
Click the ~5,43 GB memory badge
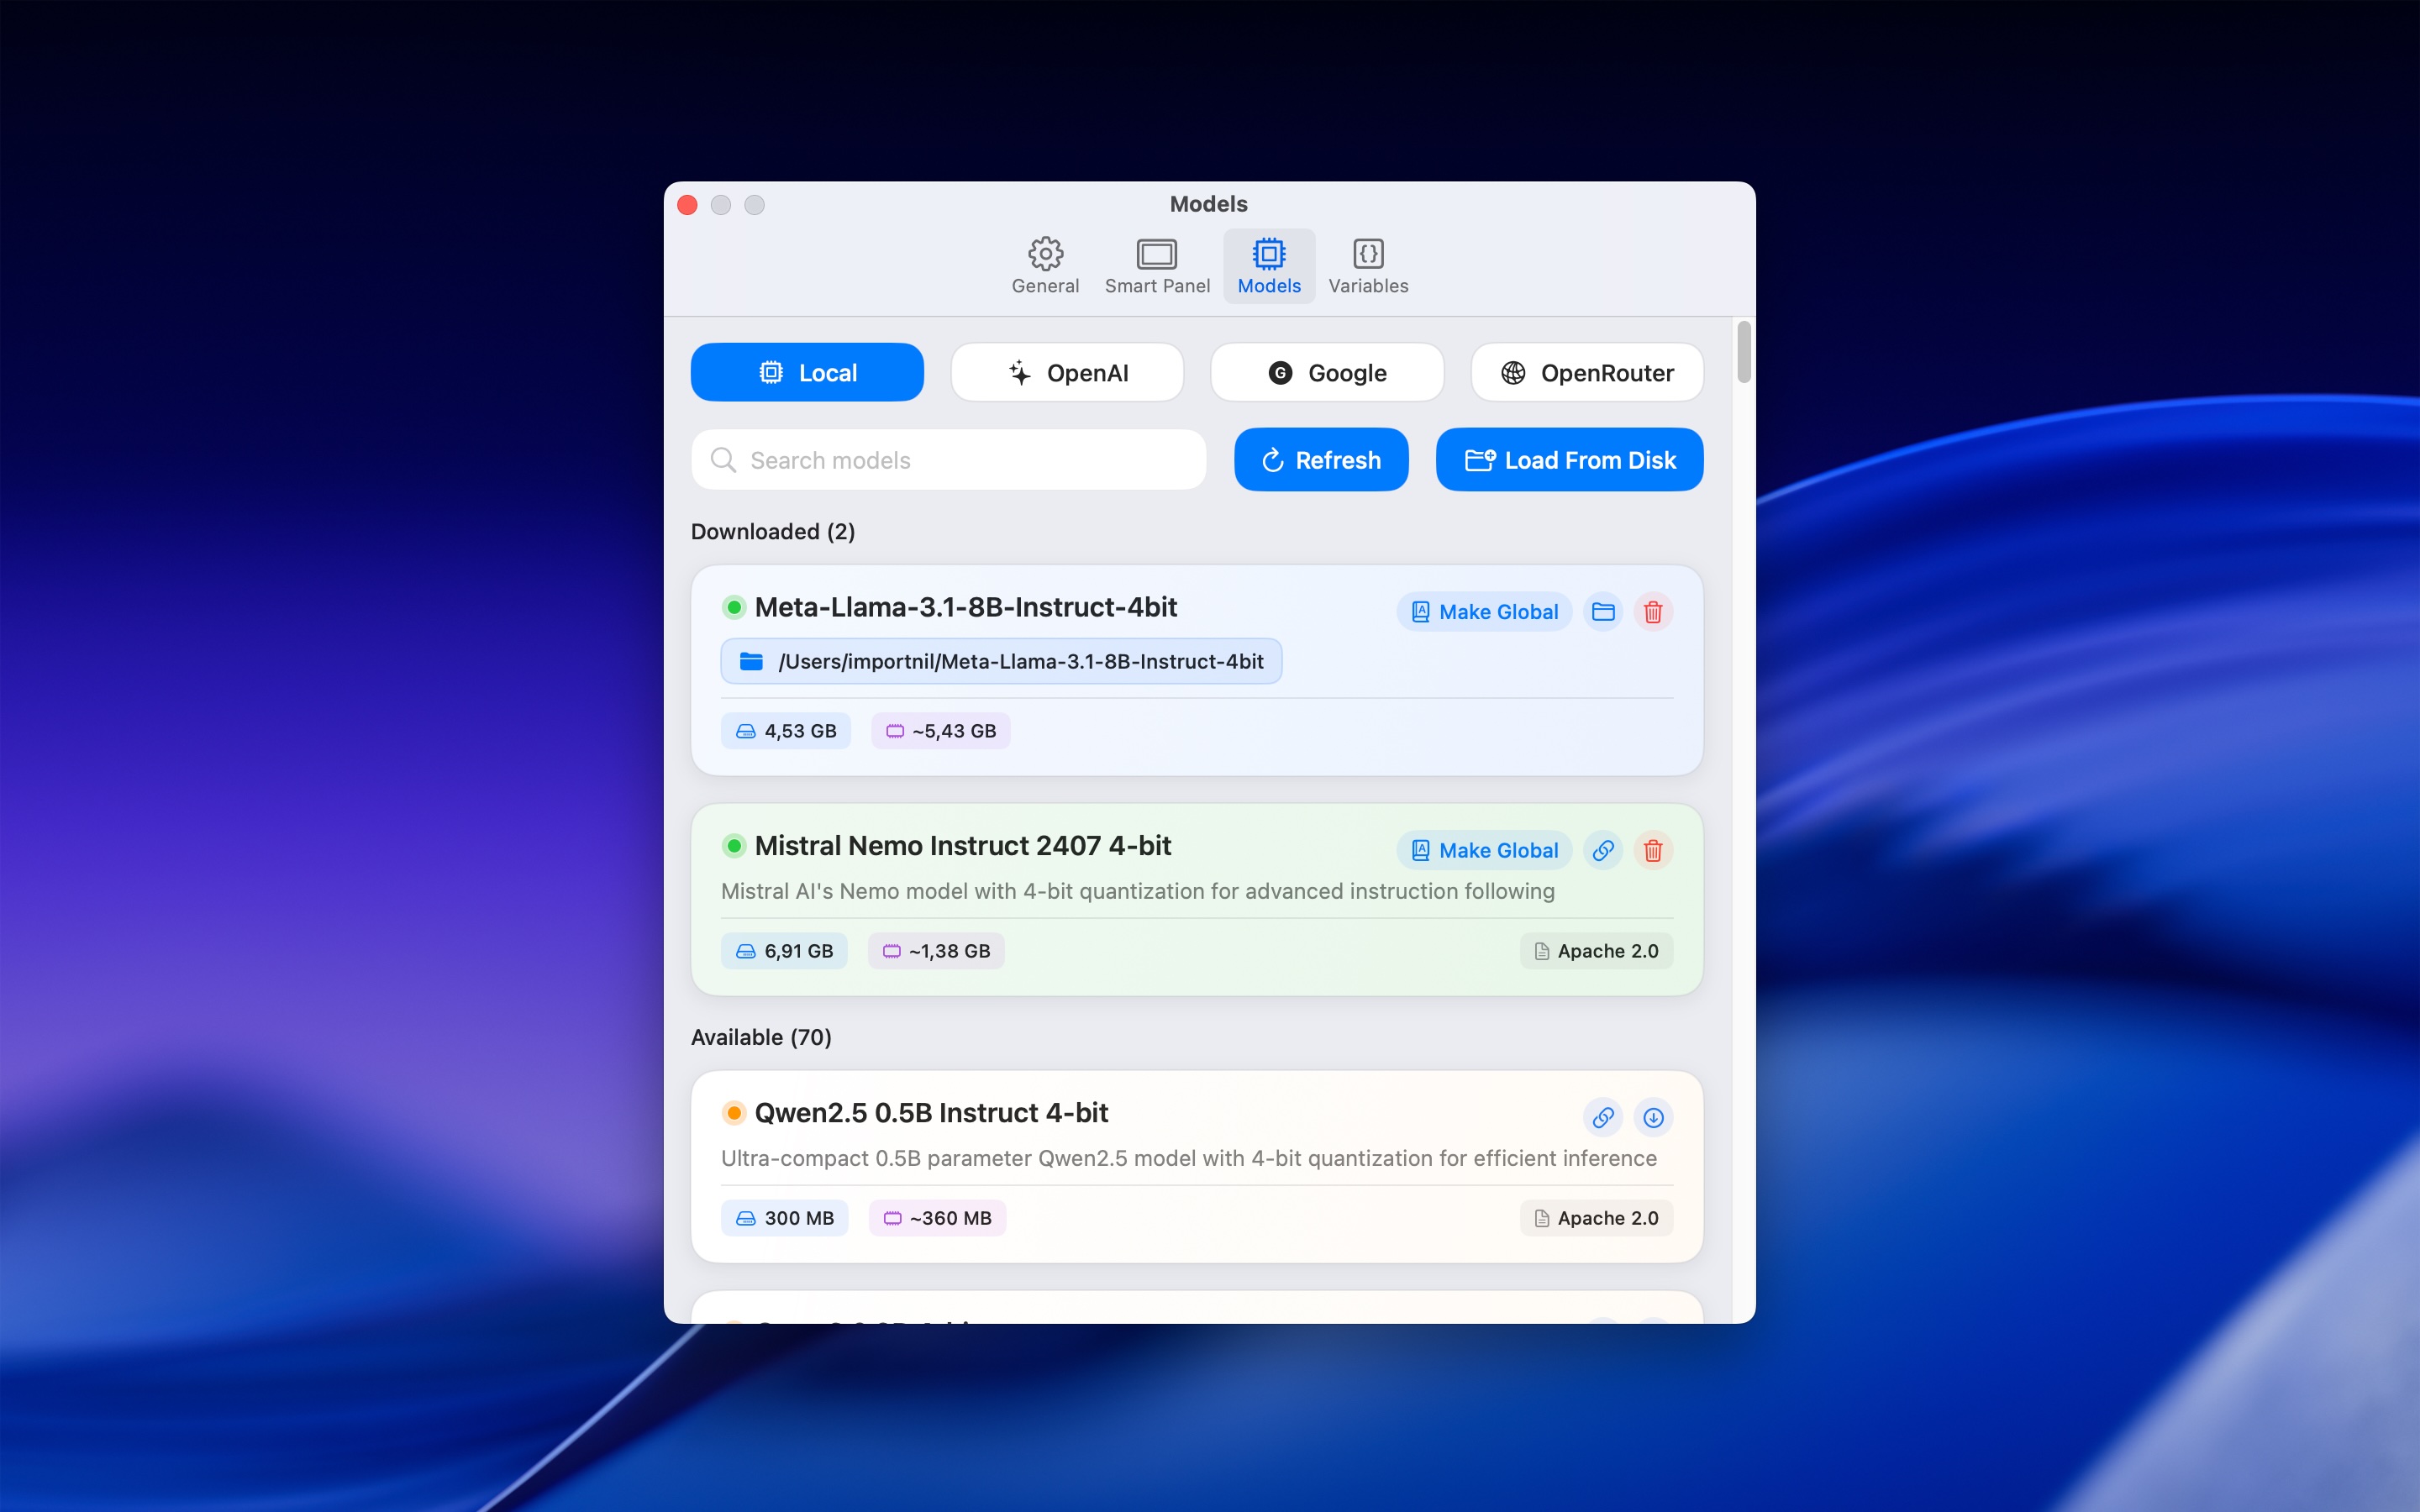tap(940, 731)
